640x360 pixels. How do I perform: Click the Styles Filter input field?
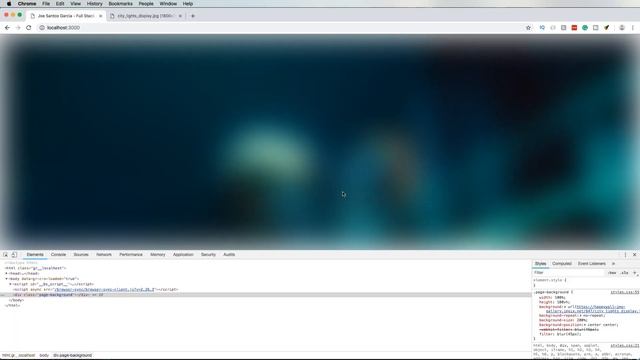pos(568,273)
